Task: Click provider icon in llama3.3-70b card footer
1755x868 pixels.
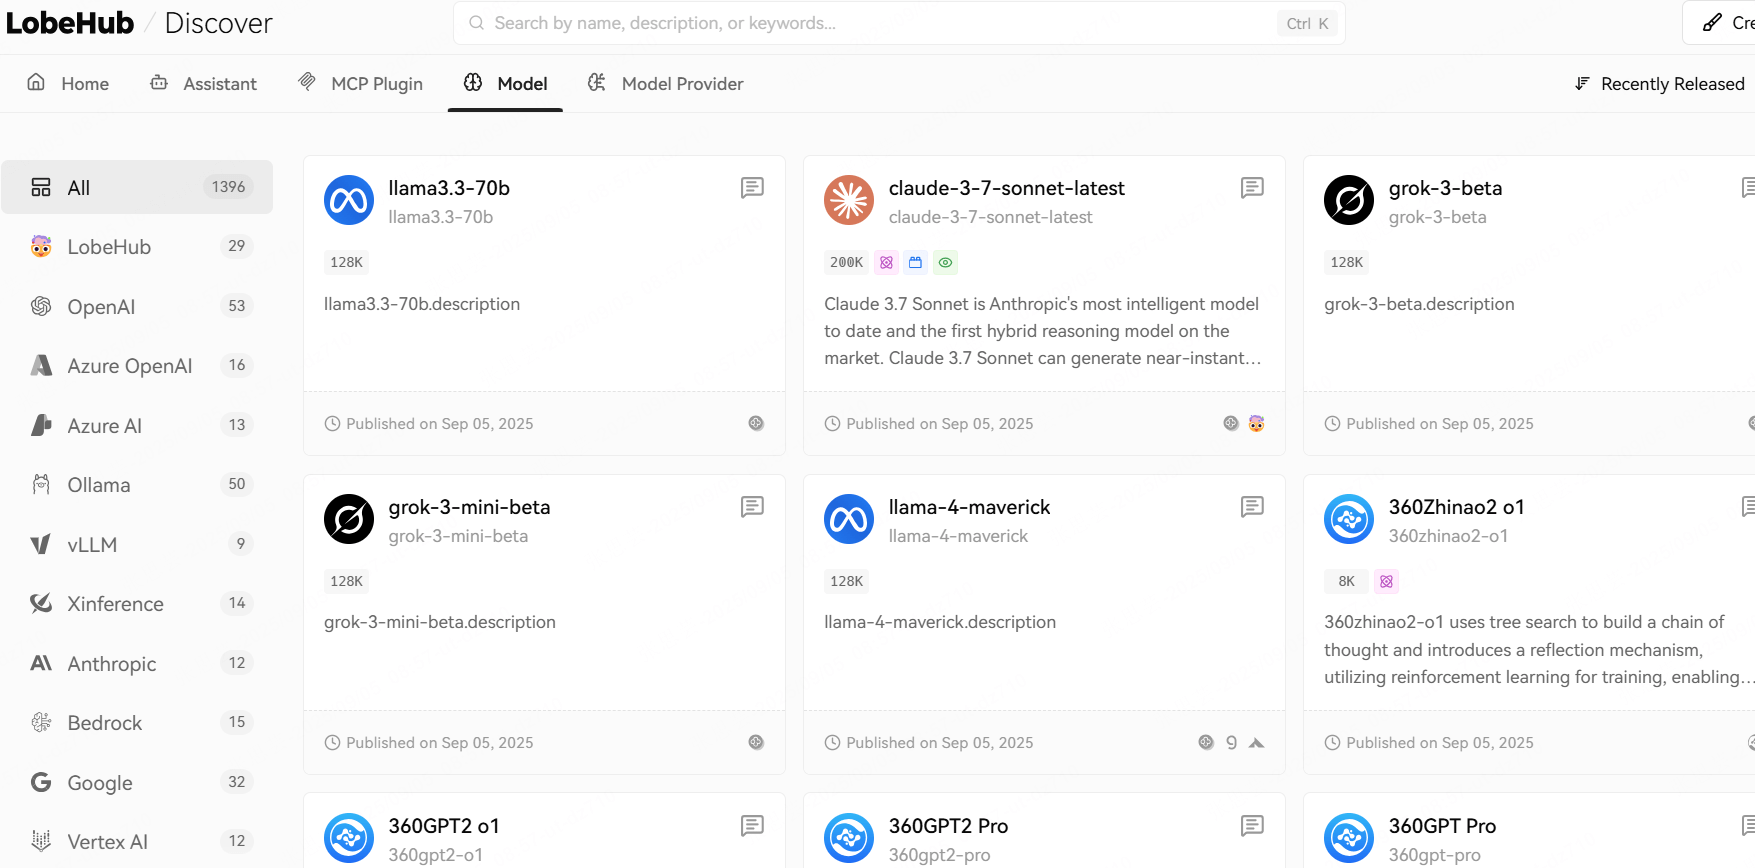Action: (756, 423)
